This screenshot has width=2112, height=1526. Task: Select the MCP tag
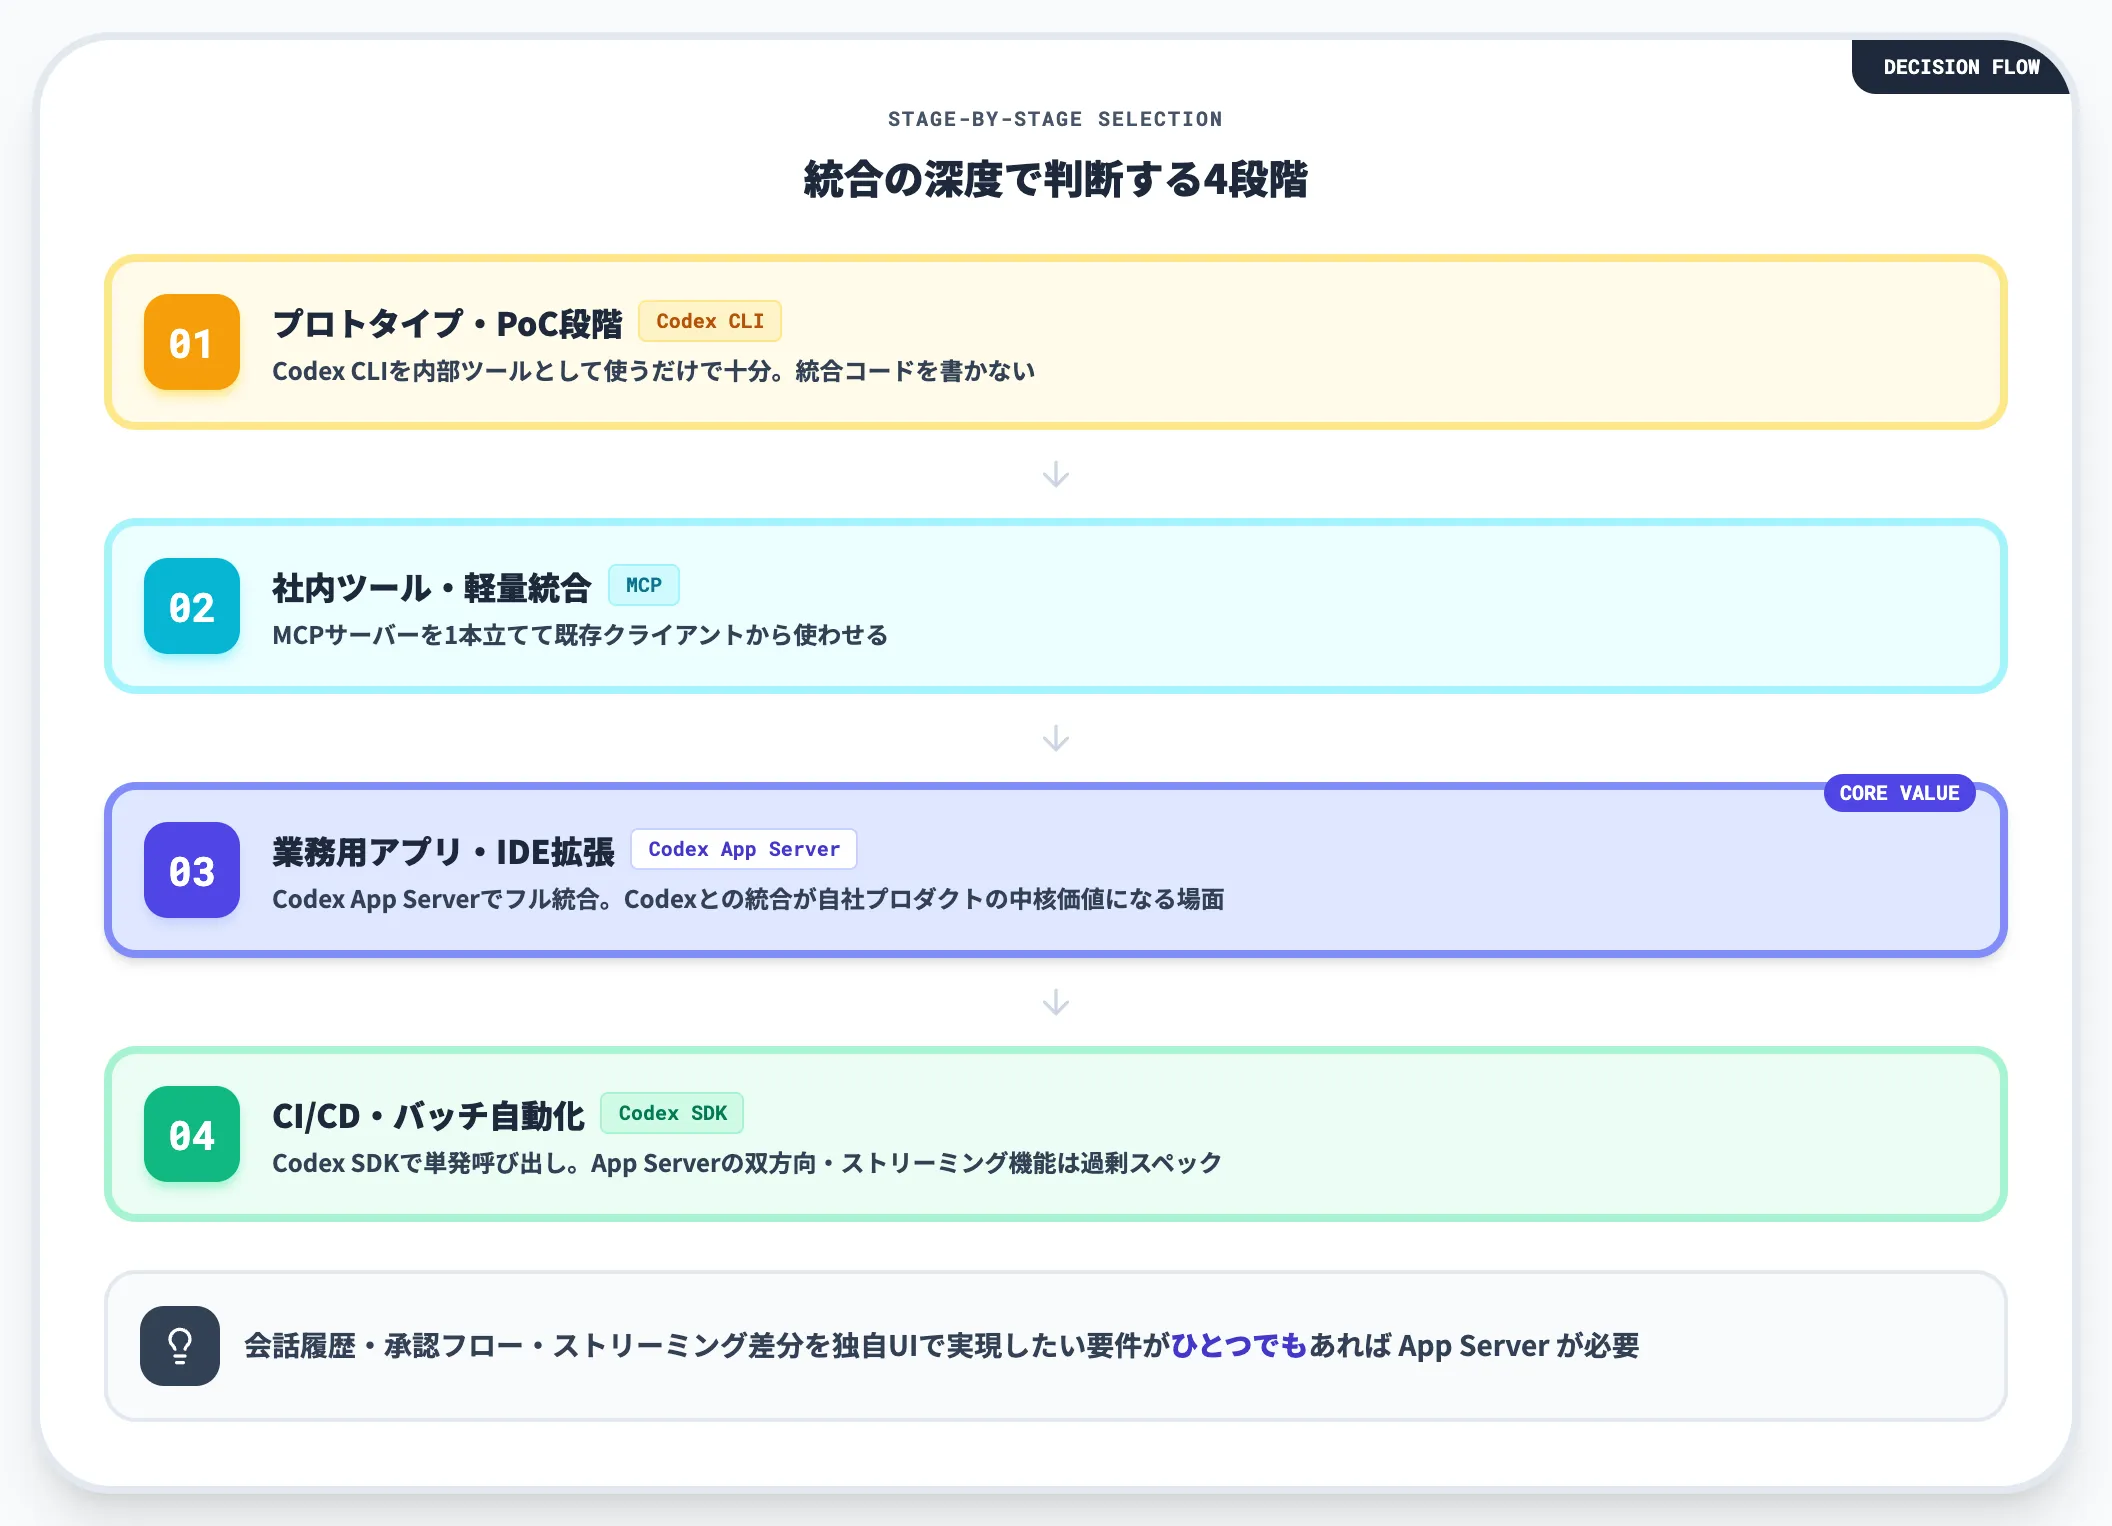point(644,585)
